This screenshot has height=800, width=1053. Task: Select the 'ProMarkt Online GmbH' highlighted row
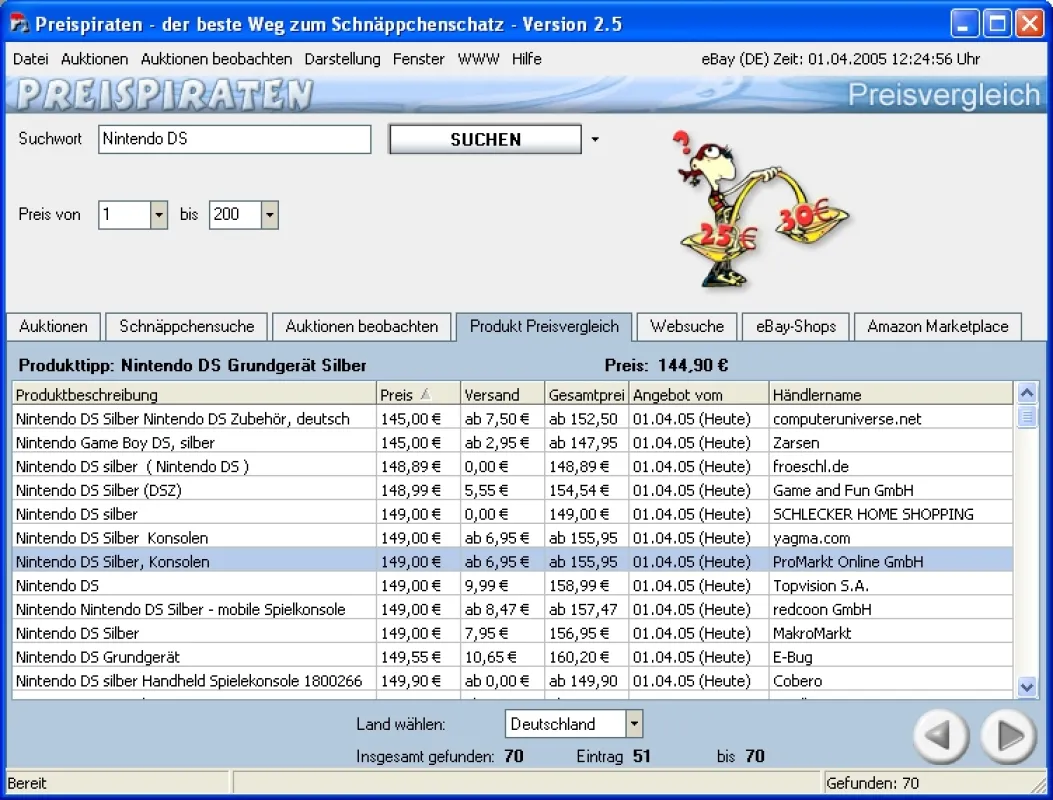[512, 562]
